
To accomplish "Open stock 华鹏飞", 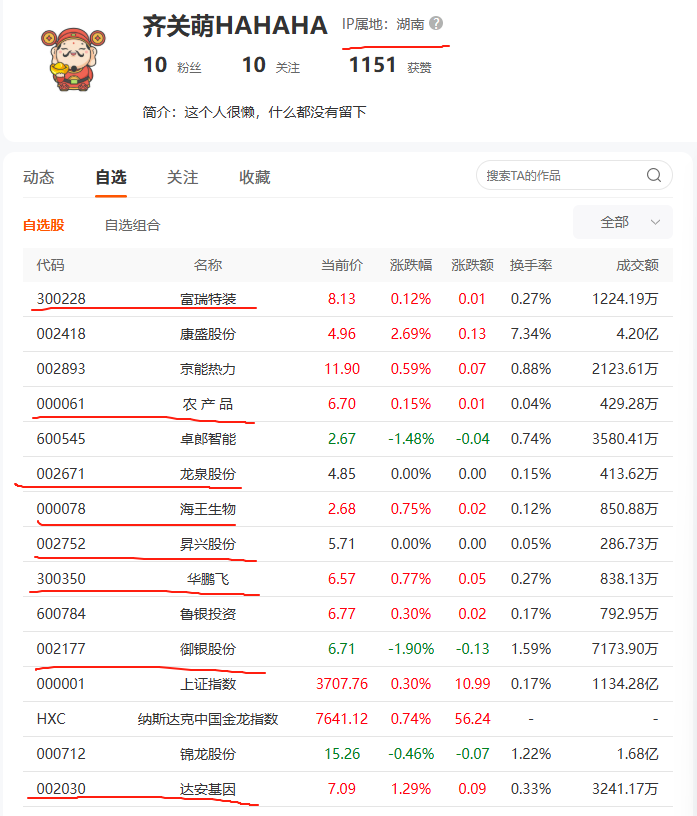I will point(208,579).
